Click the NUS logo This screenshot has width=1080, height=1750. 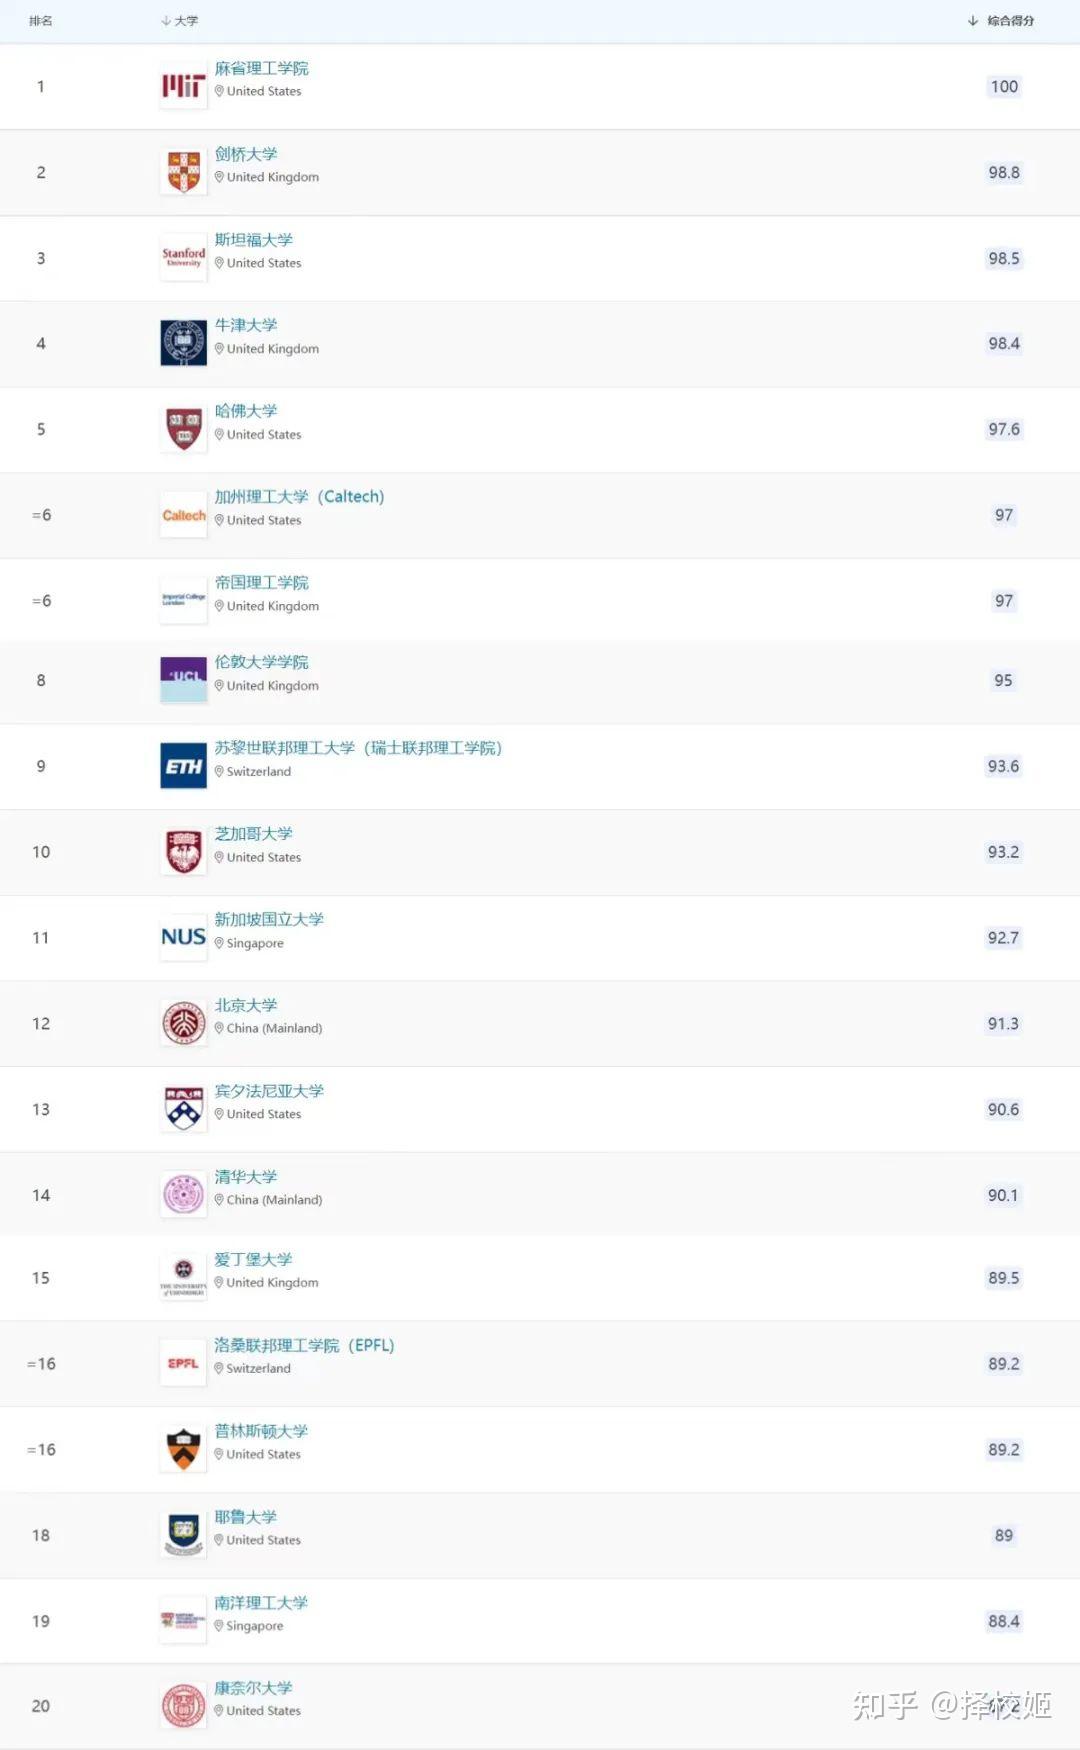(183, 937)
